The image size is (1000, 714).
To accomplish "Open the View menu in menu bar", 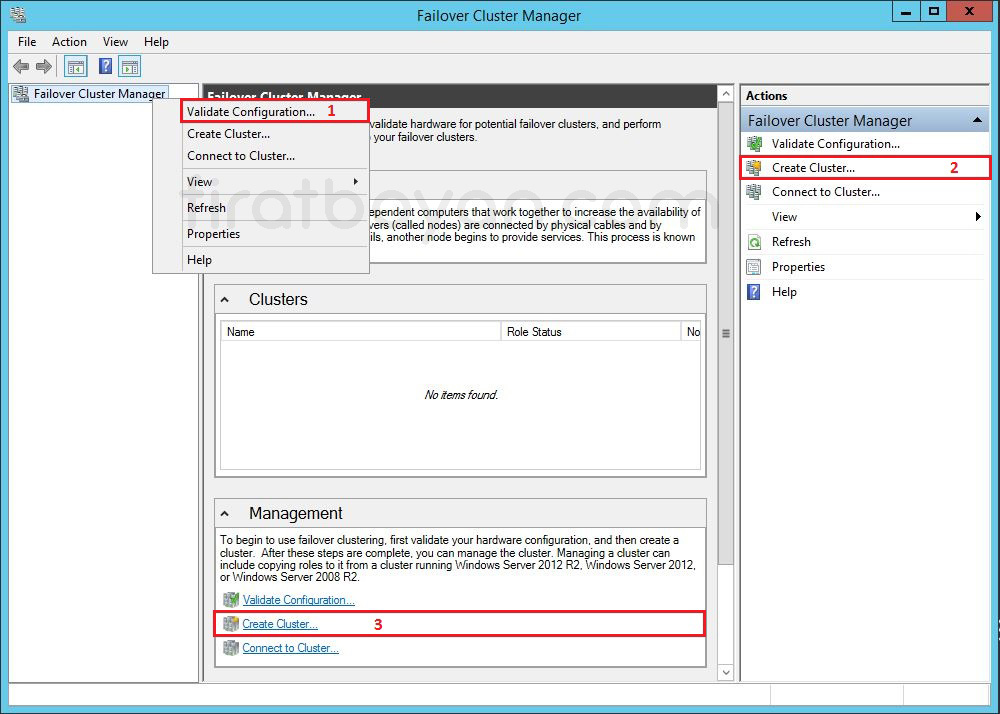I will (115, 42).
